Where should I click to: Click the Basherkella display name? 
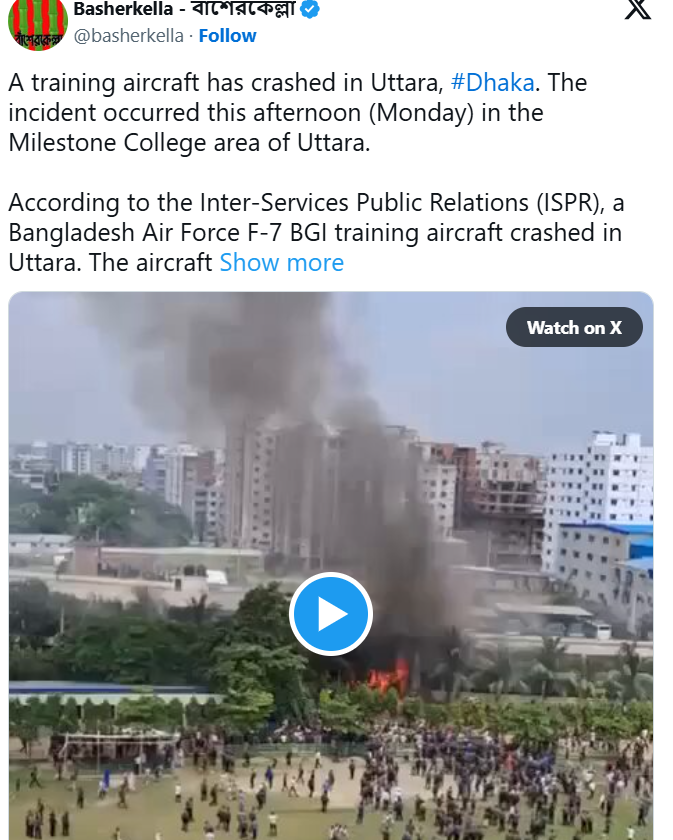(x=123, y=9)
